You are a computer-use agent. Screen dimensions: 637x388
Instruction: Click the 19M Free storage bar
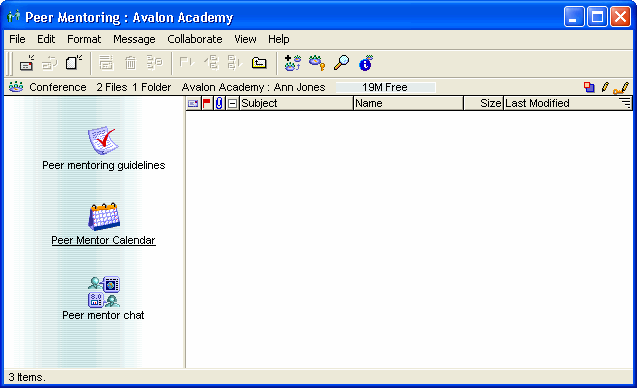tap(385, 87)
